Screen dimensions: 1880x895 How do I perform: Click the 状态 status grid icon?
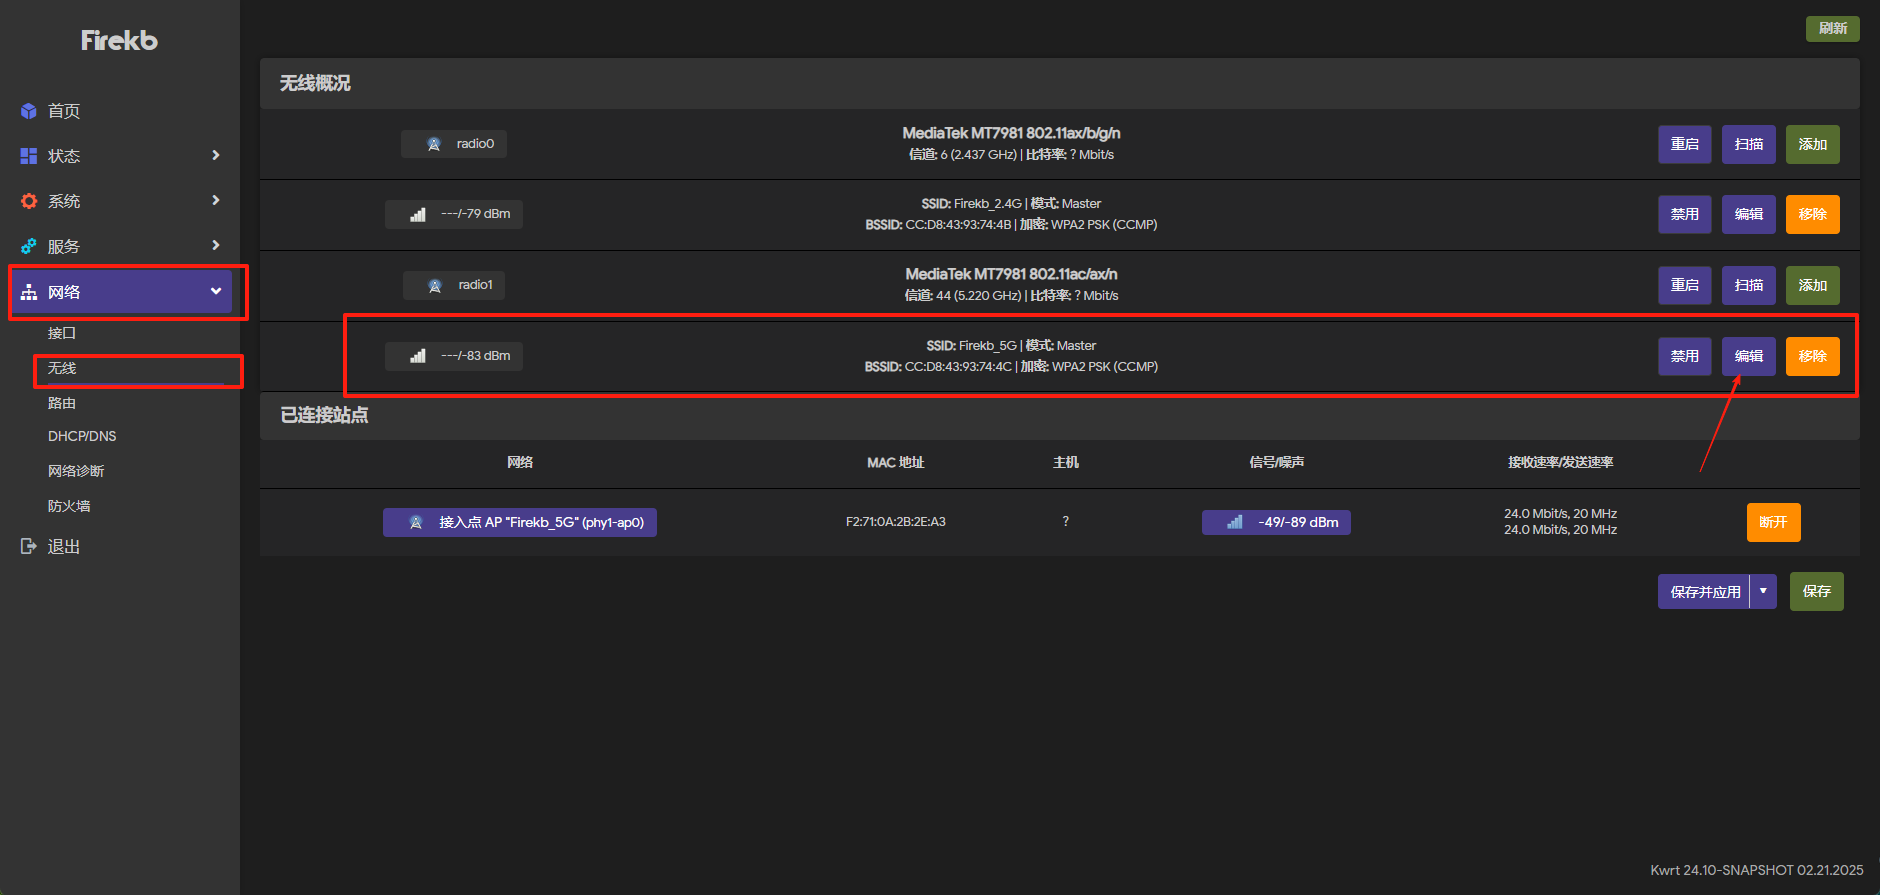(x=29, y=156)
